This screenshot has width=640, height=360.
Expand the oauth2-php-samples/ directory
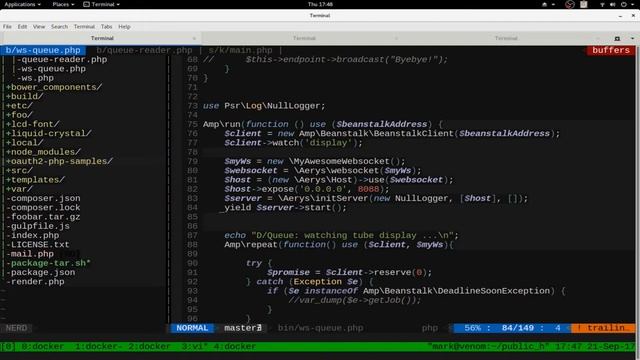click(59, 161)
